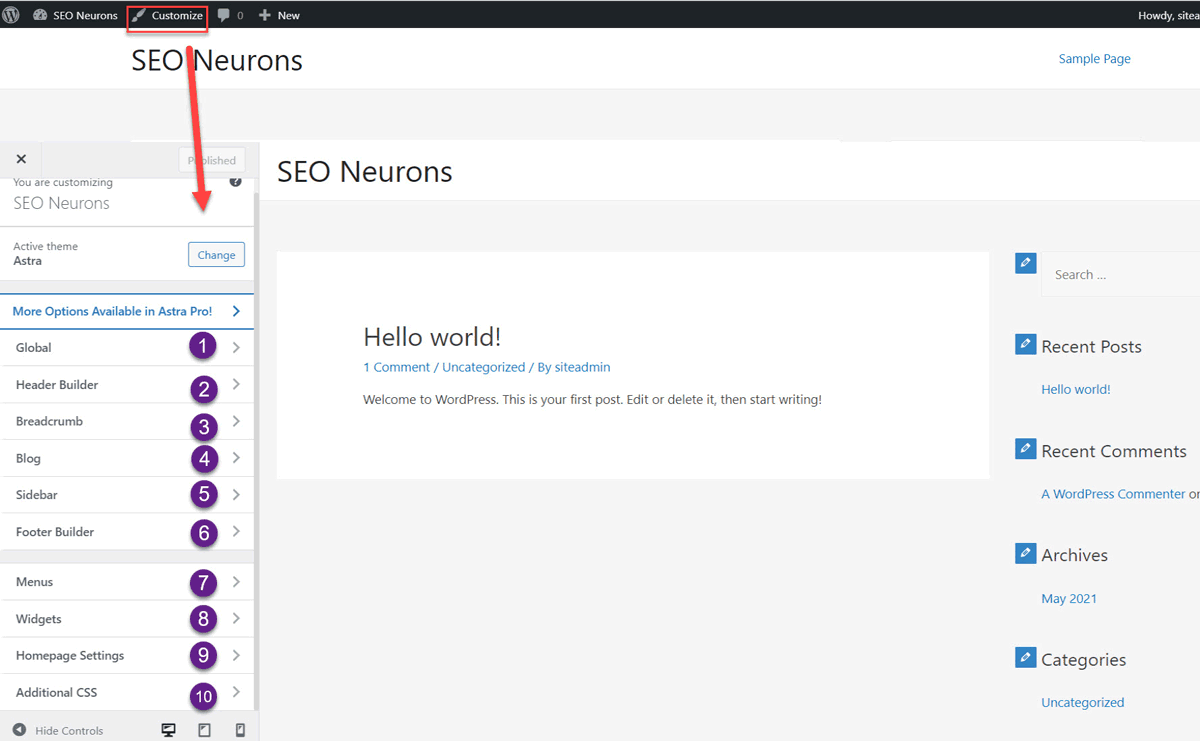
Task: Open the Additional CSS section
Action: tap(127, 693)
